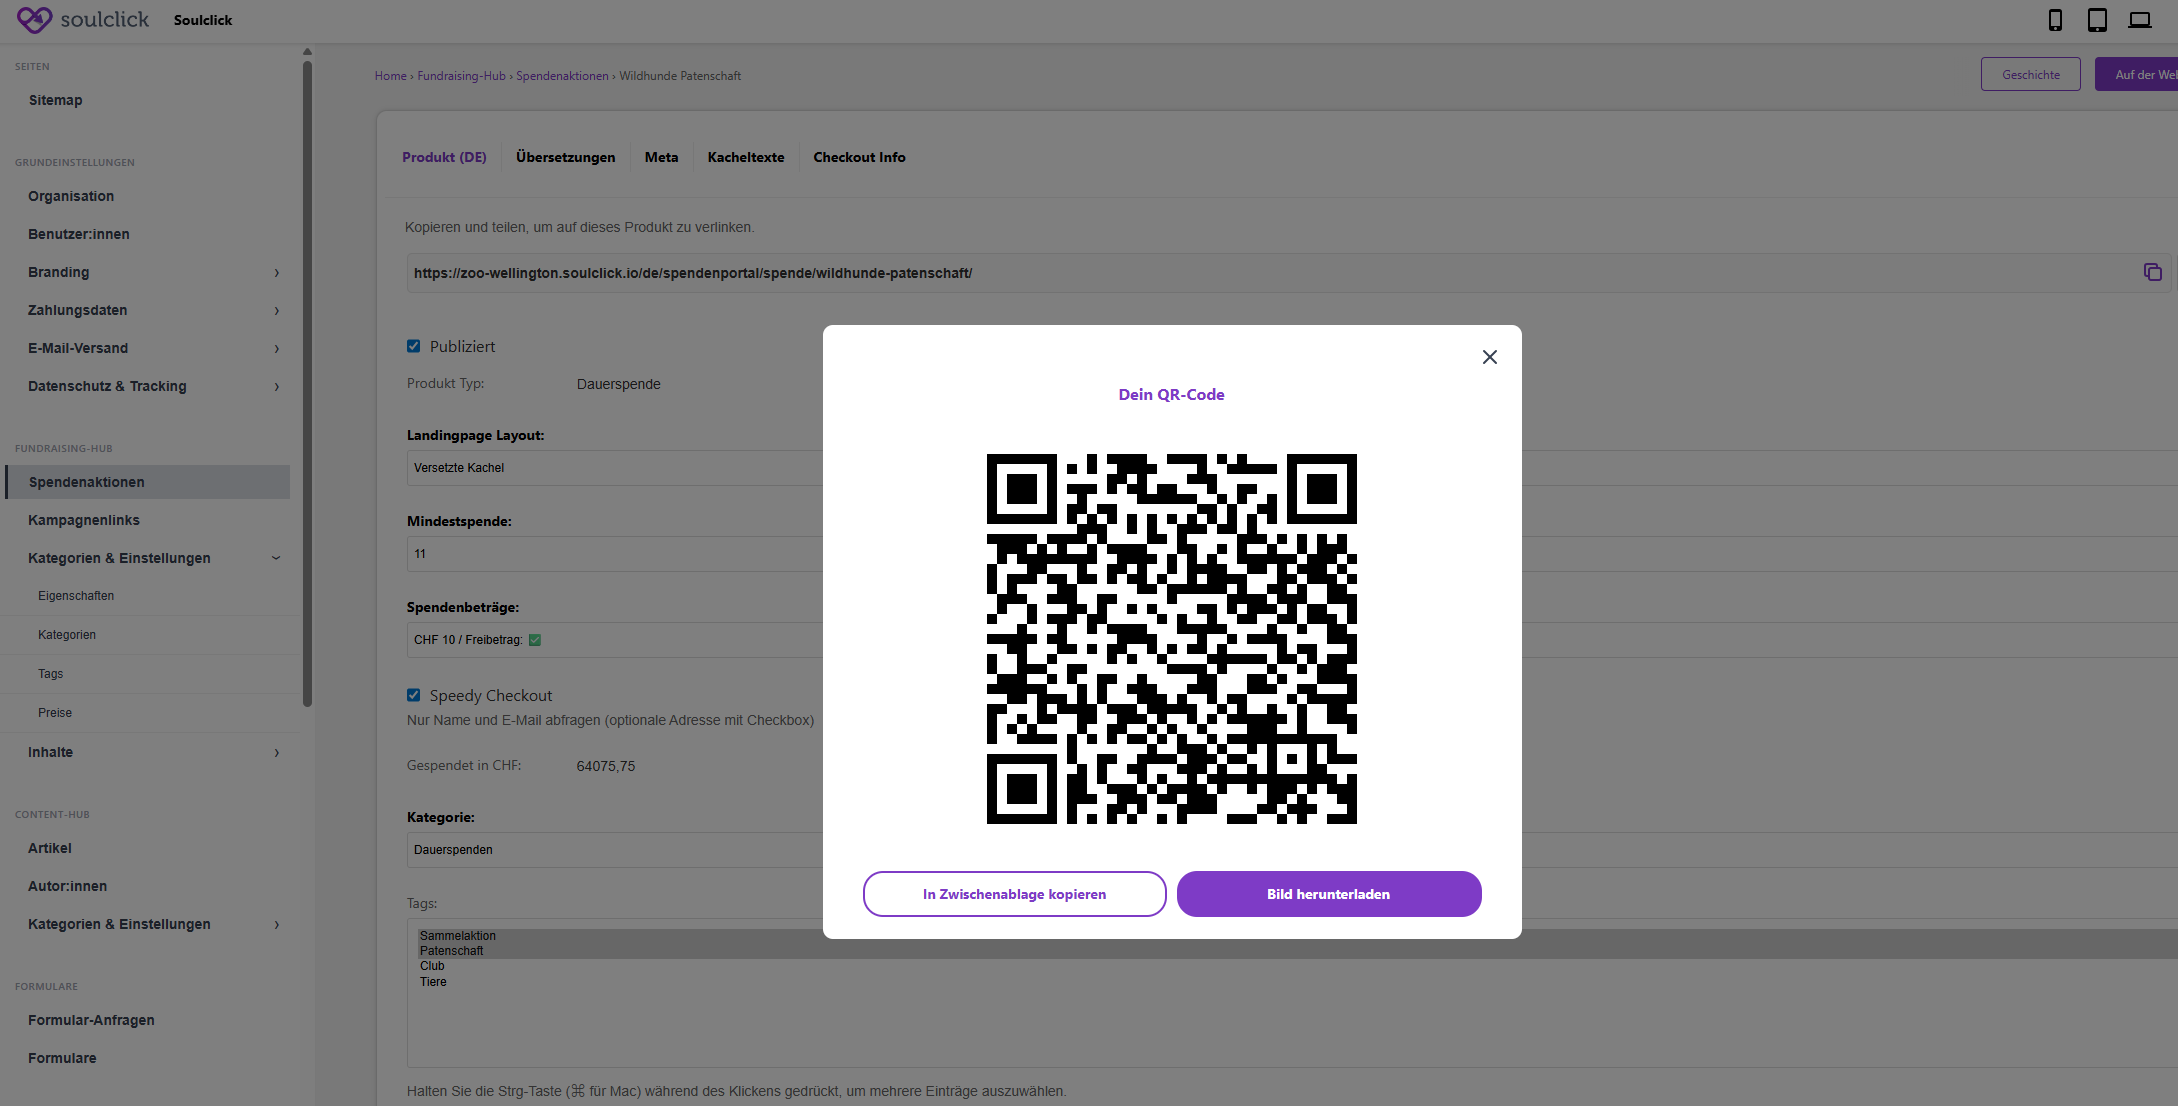The image size is (2178, 1106).
Task: Expand the Inhalte menu
Action: (277, 752)
